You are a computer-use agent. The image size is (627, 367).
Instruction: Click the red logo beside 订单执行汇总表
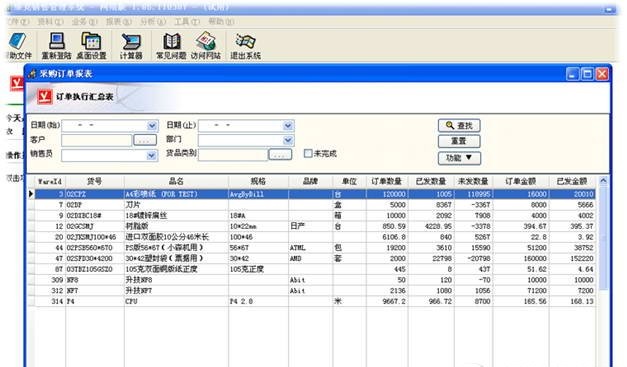click(44, 96)
